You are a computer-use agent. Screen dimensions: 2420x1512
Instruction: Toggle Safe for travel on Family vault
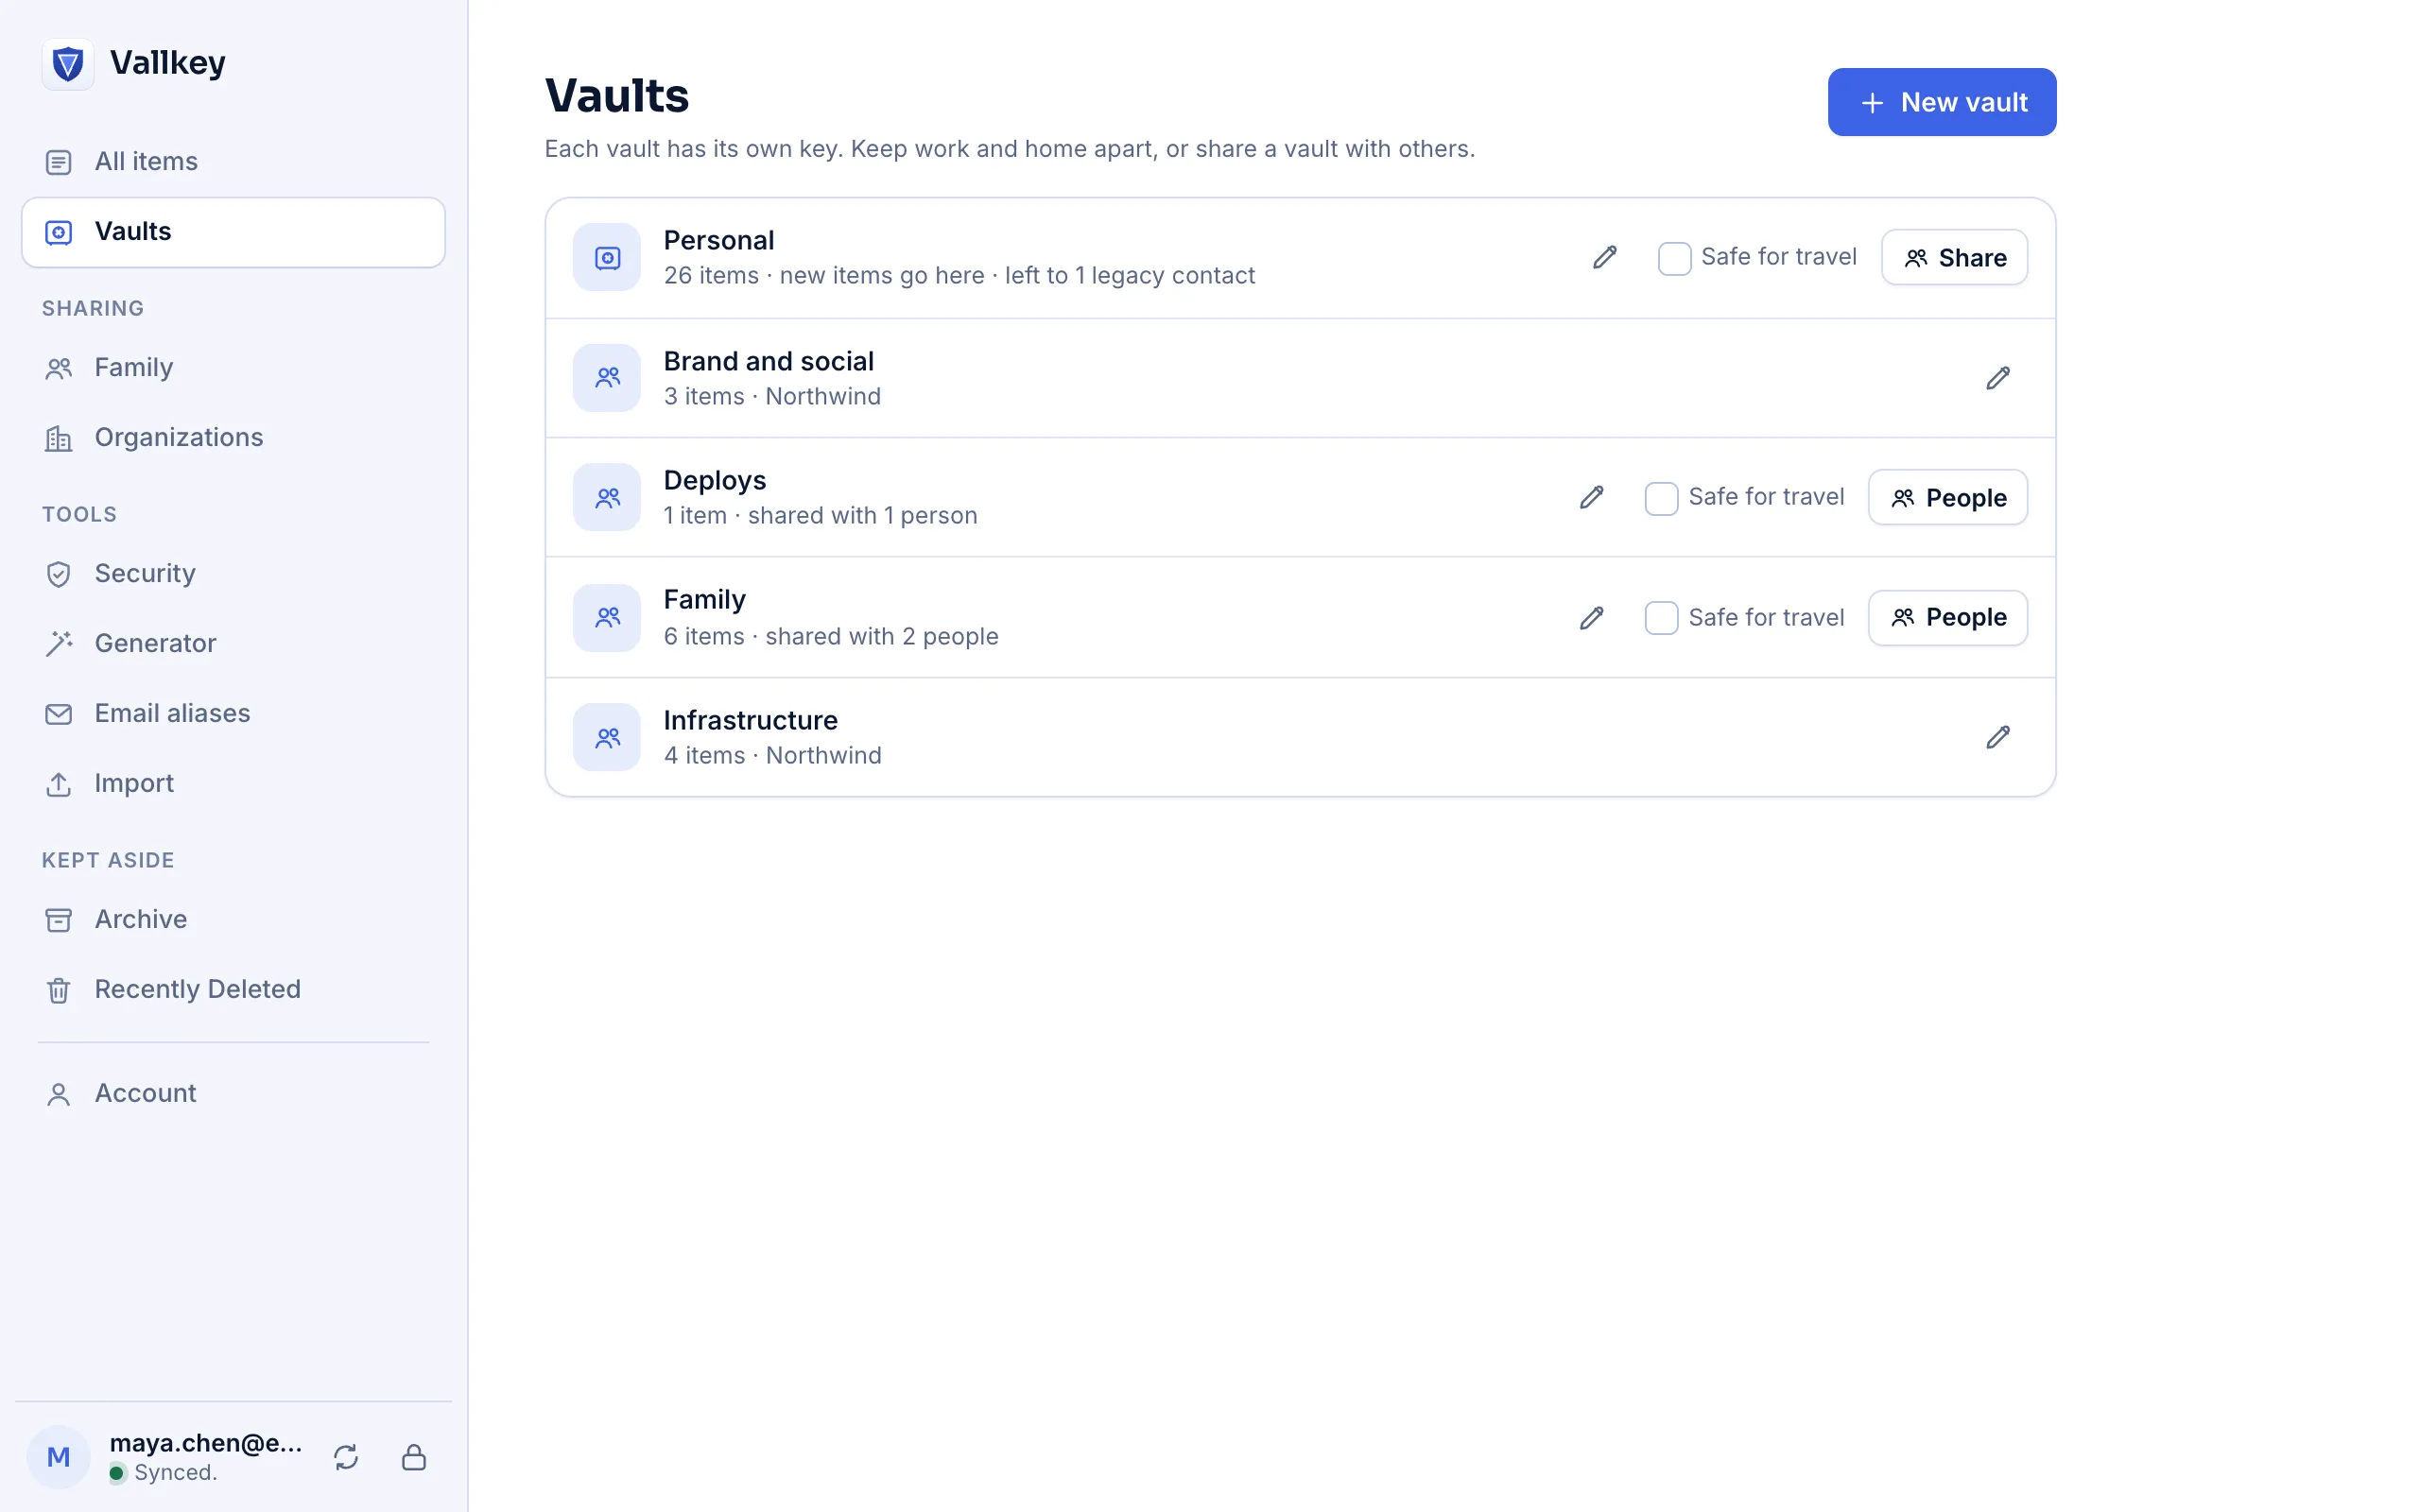point(1661,618)
